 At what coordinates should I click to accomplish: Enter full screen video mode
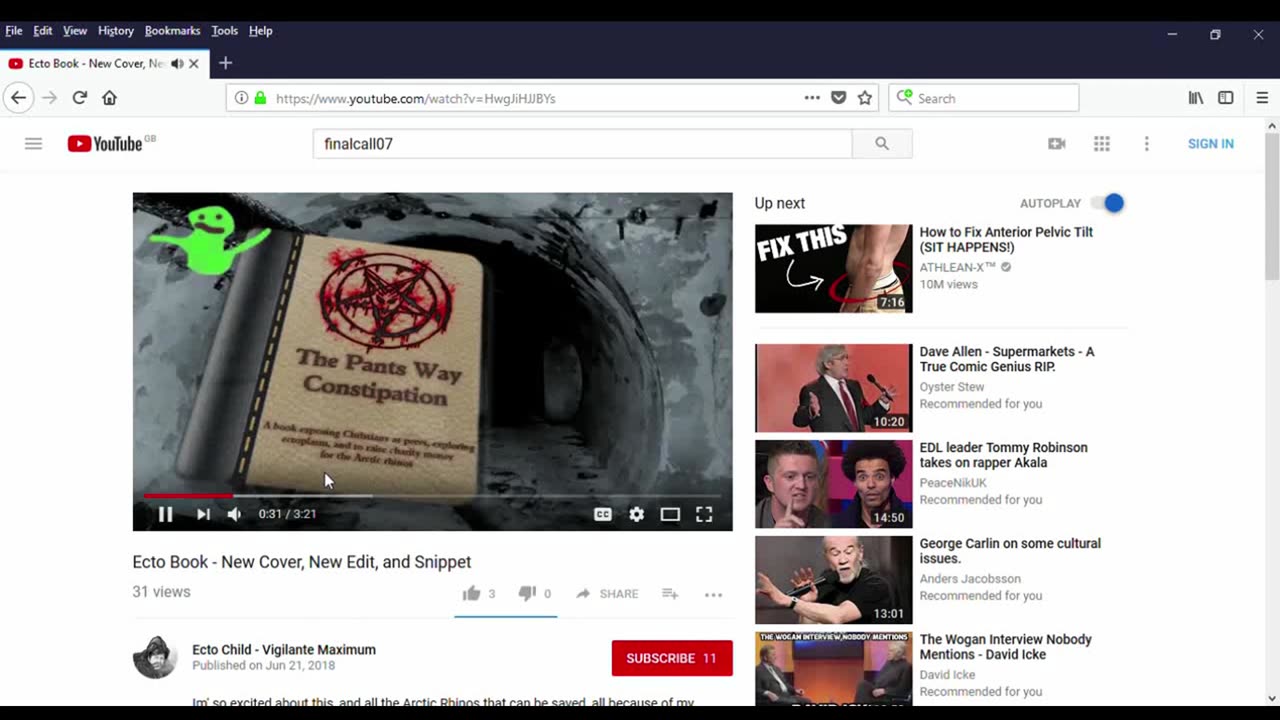click(x=704, y=514)
